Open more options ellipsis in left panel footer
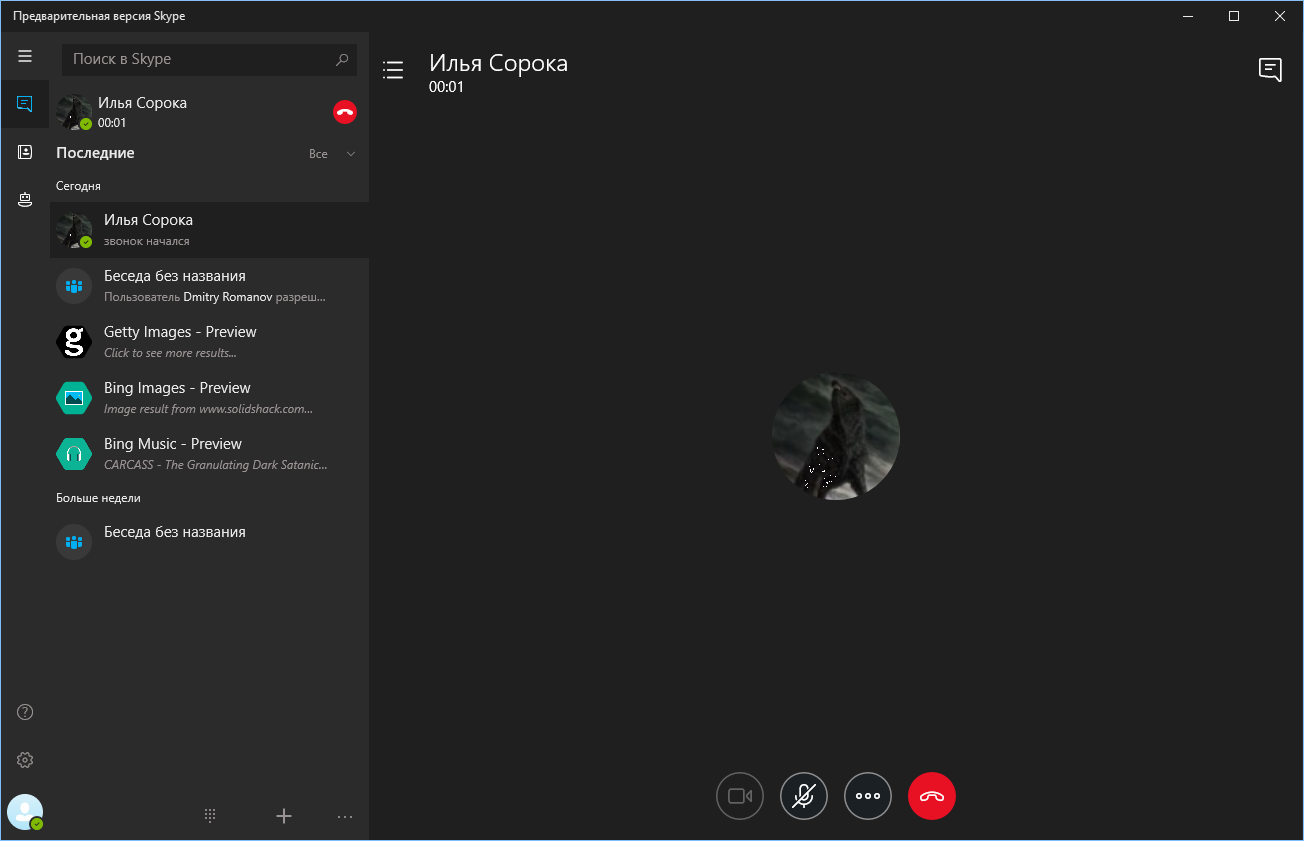The image size is (1304, 841). click(x=345, y=817)
